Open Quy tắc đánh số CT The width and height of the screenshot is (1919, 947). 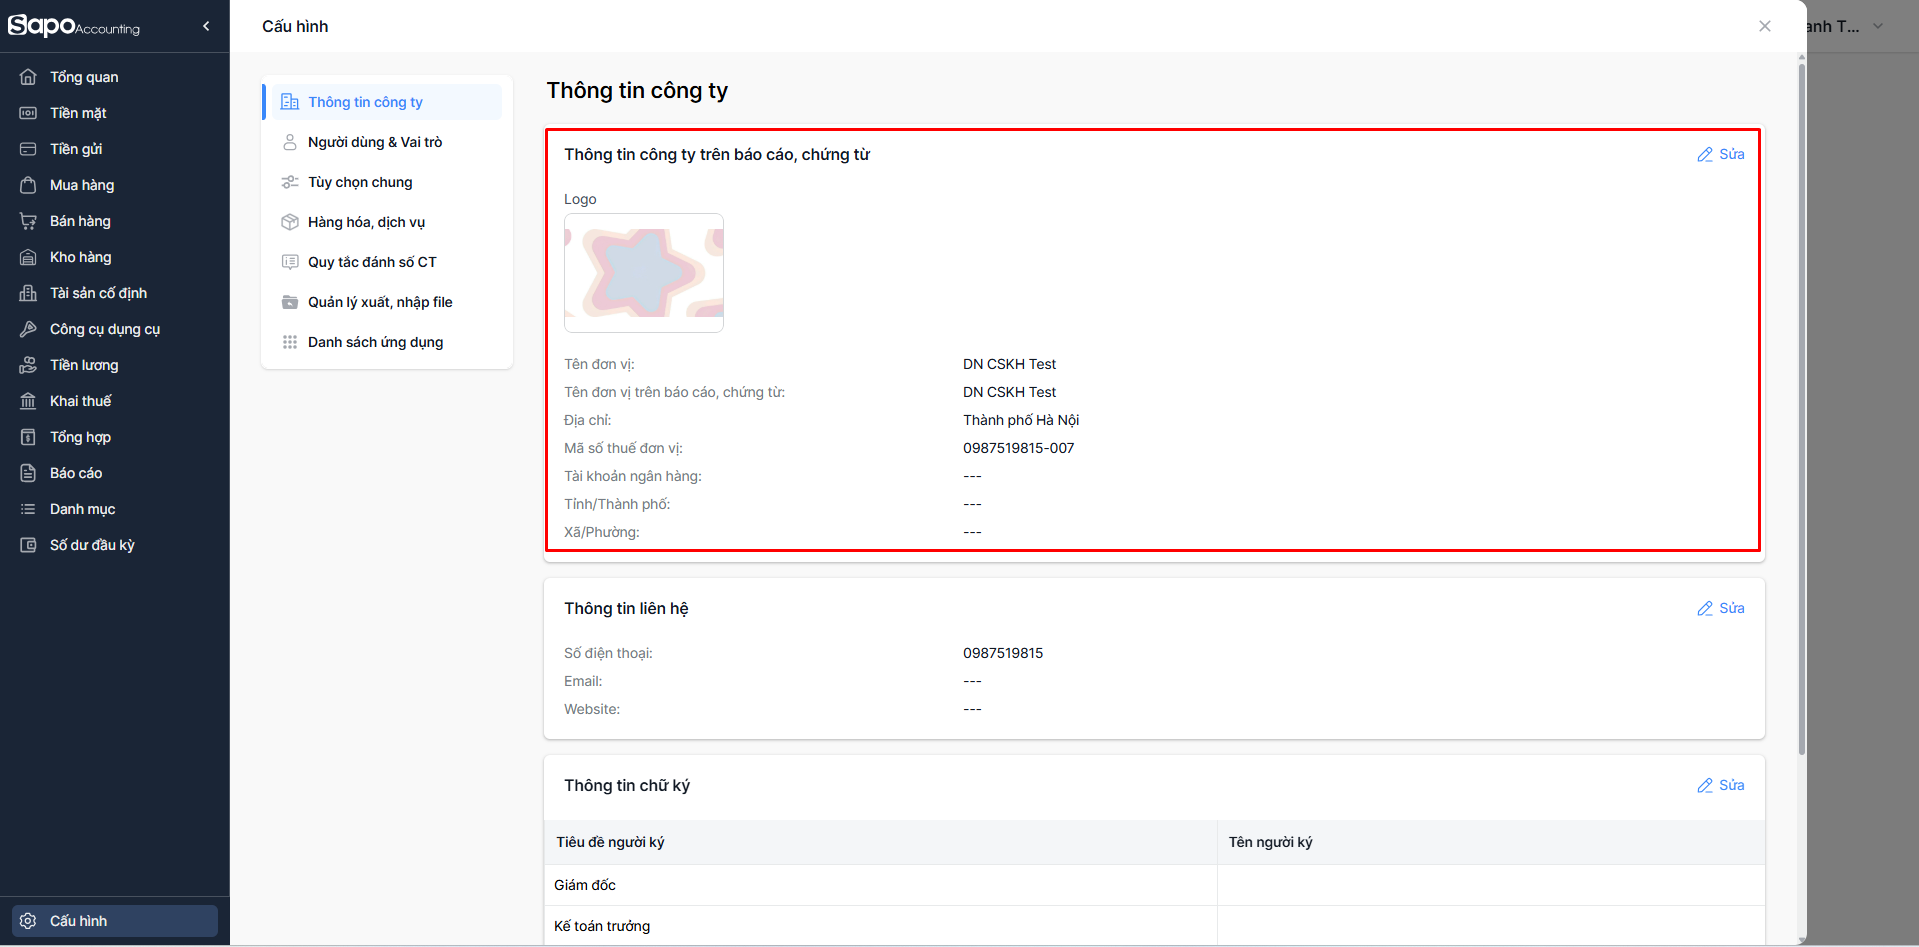(x=372, y=262)
